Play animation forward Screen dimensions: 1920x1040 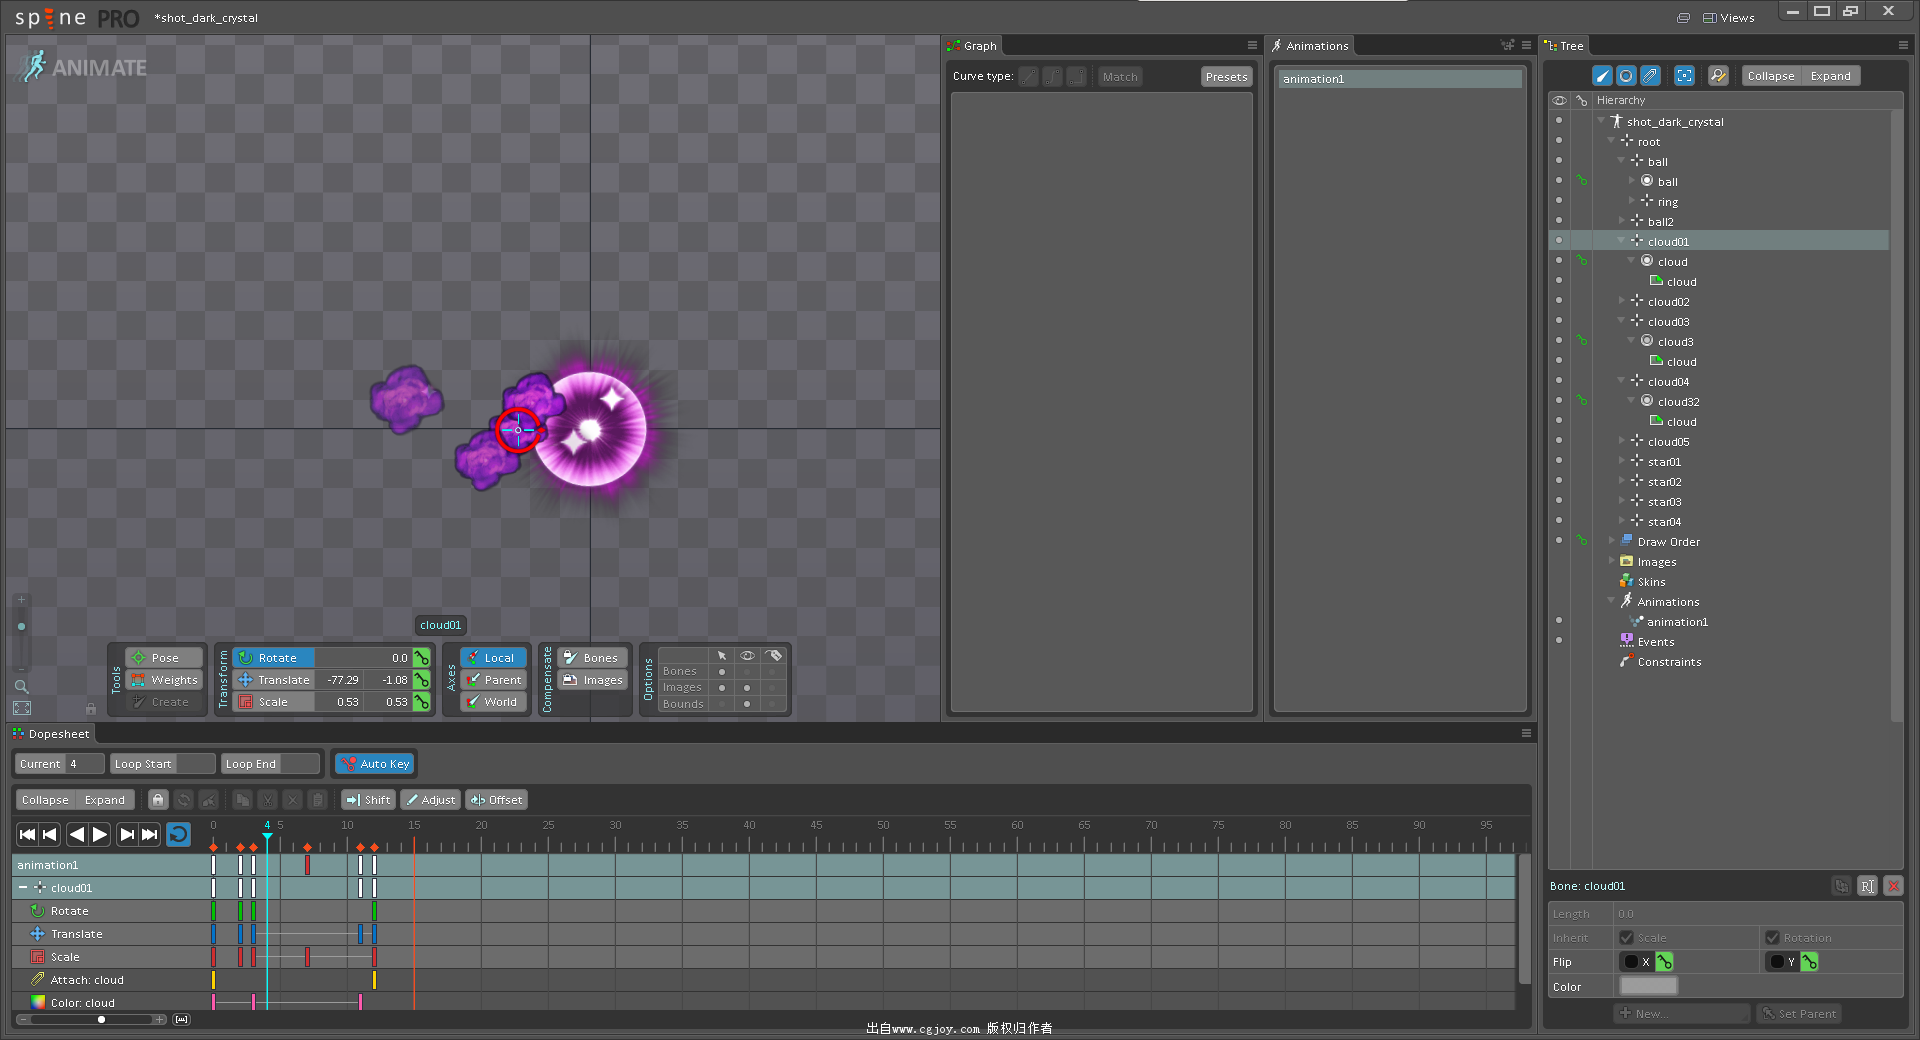(100, 834)
